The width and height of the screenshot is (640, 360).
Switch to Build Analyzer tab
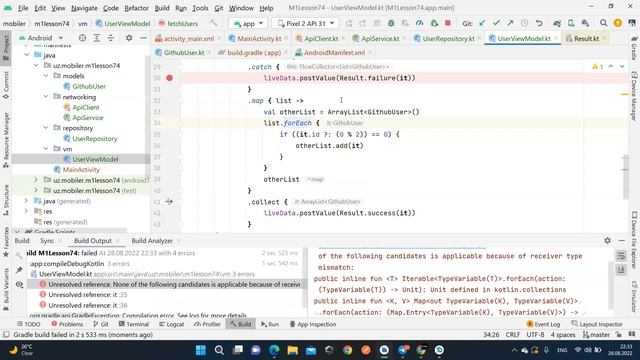click(152, 241)
